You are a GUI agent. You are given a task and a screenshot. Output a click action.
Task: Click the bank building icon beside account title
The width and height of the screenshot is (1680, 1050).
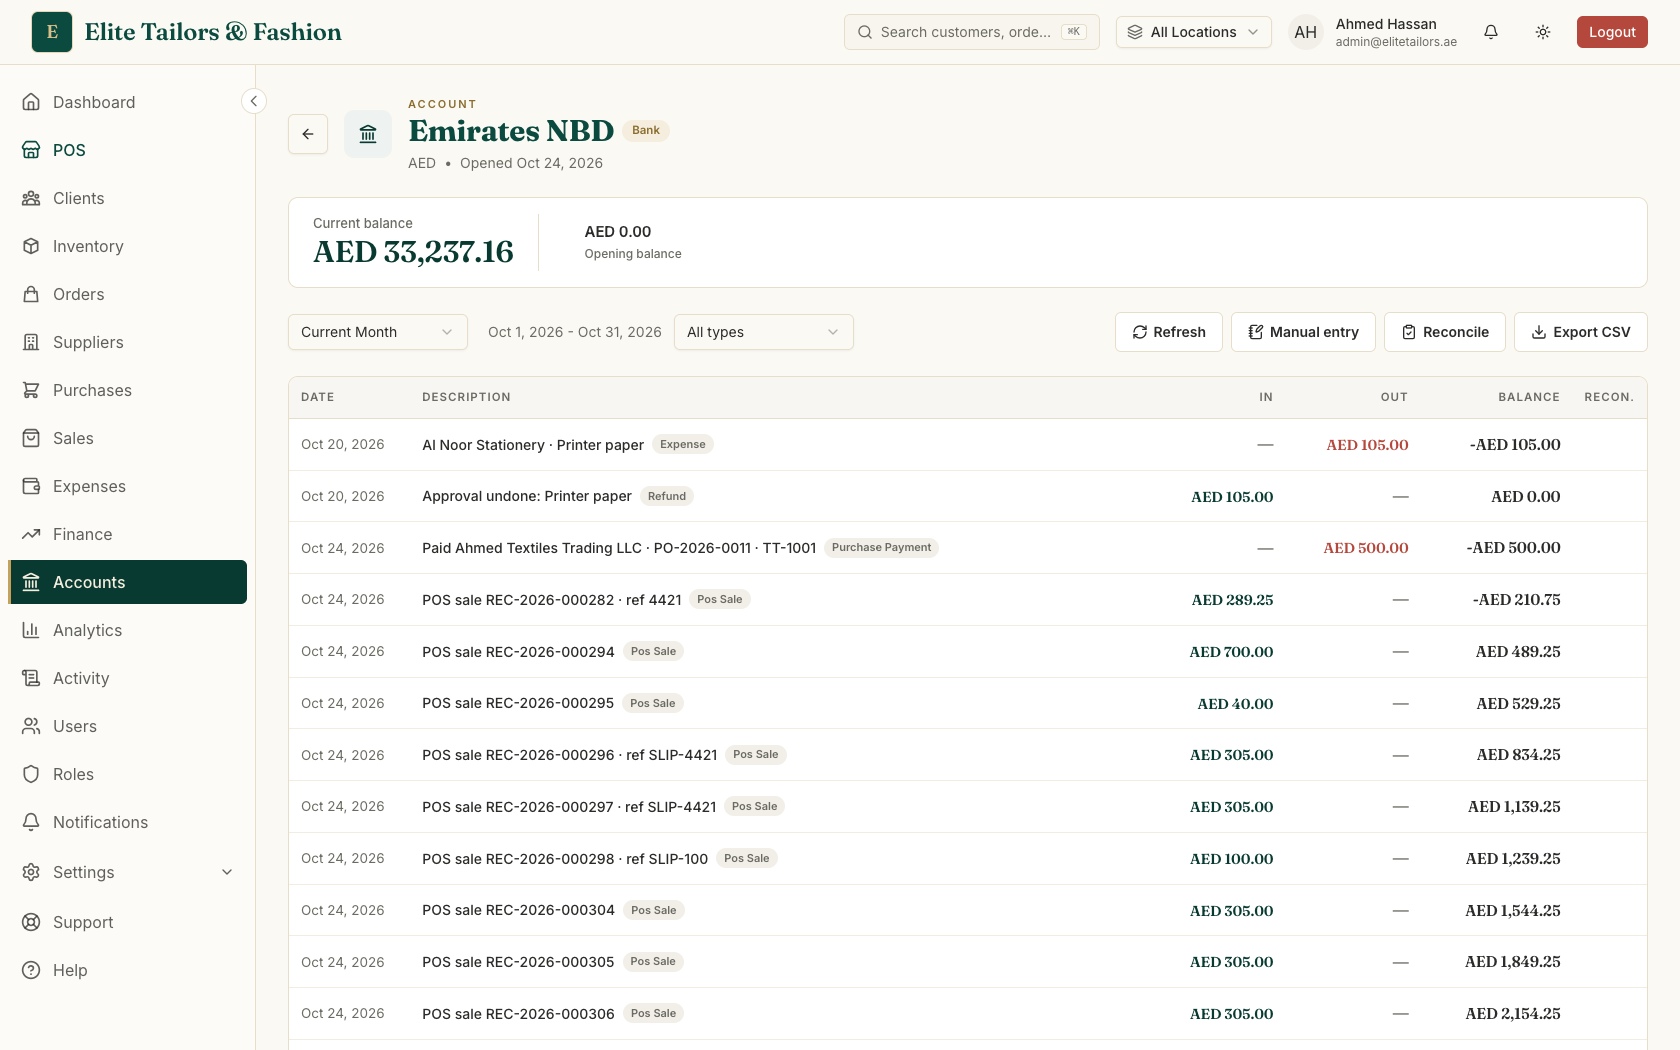pos(368,134)
